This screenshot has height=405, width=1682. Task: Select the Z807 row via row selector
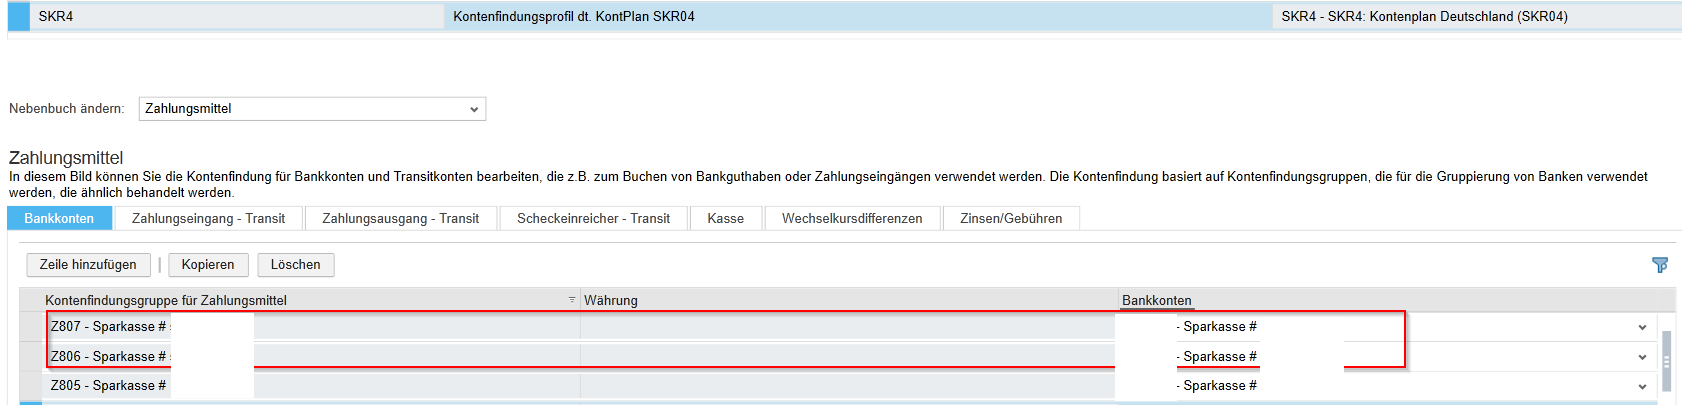pos(31,327)
